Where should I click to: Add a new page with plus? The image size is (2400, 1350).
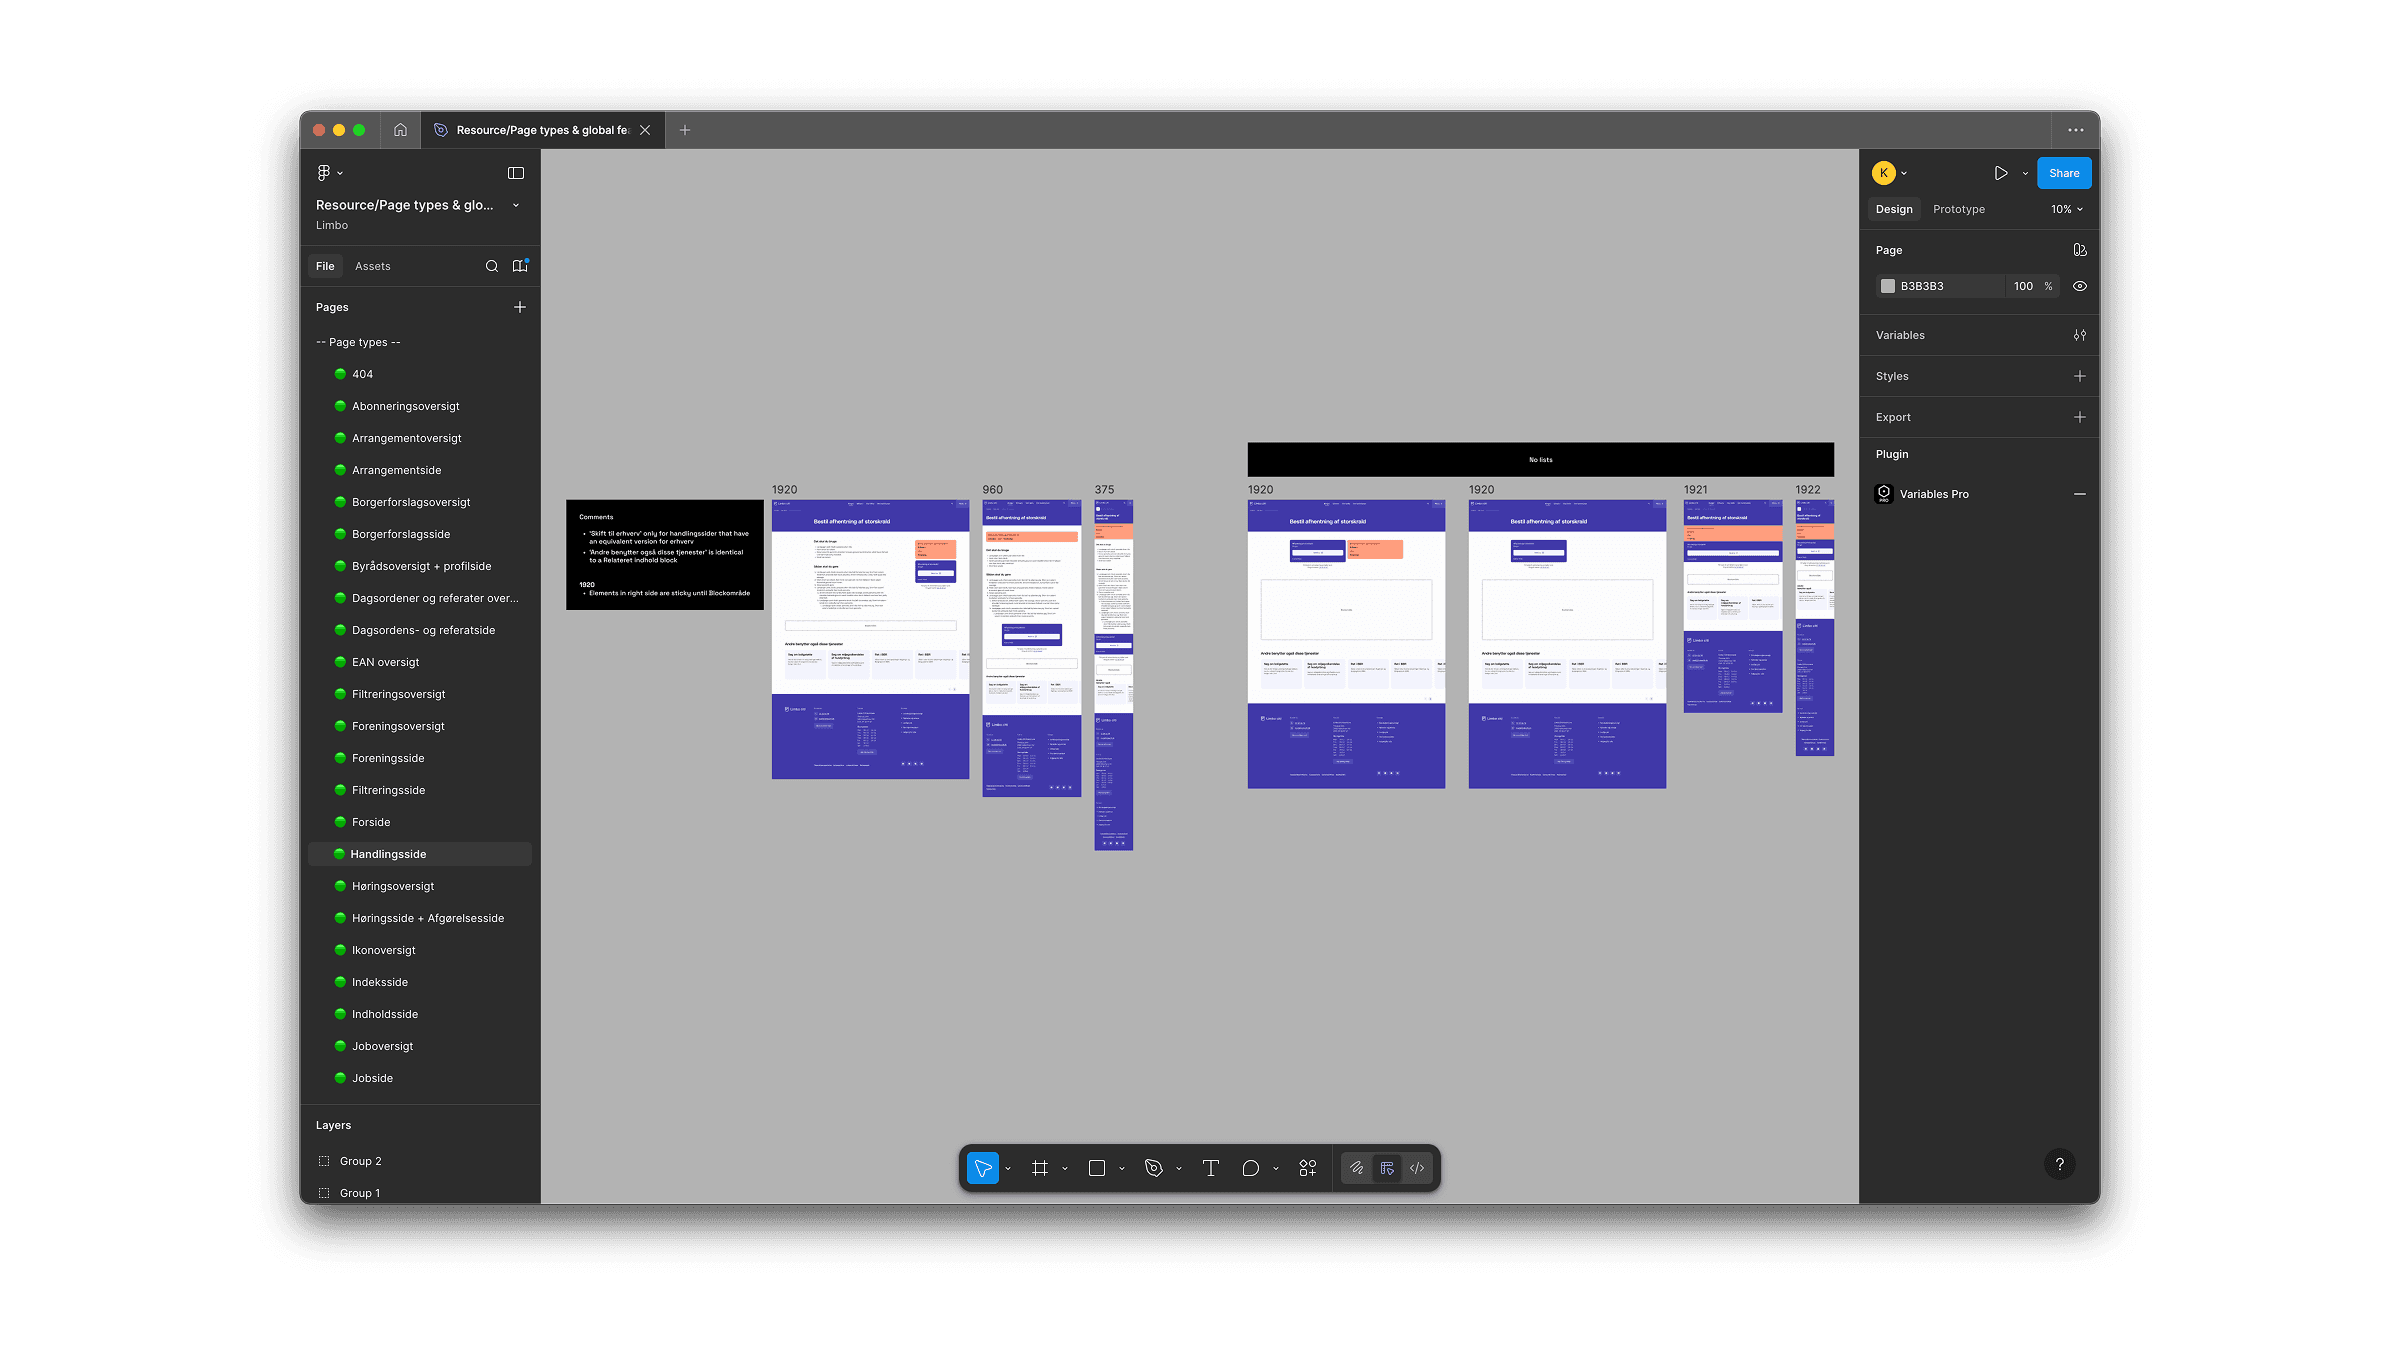coord(519,307)
